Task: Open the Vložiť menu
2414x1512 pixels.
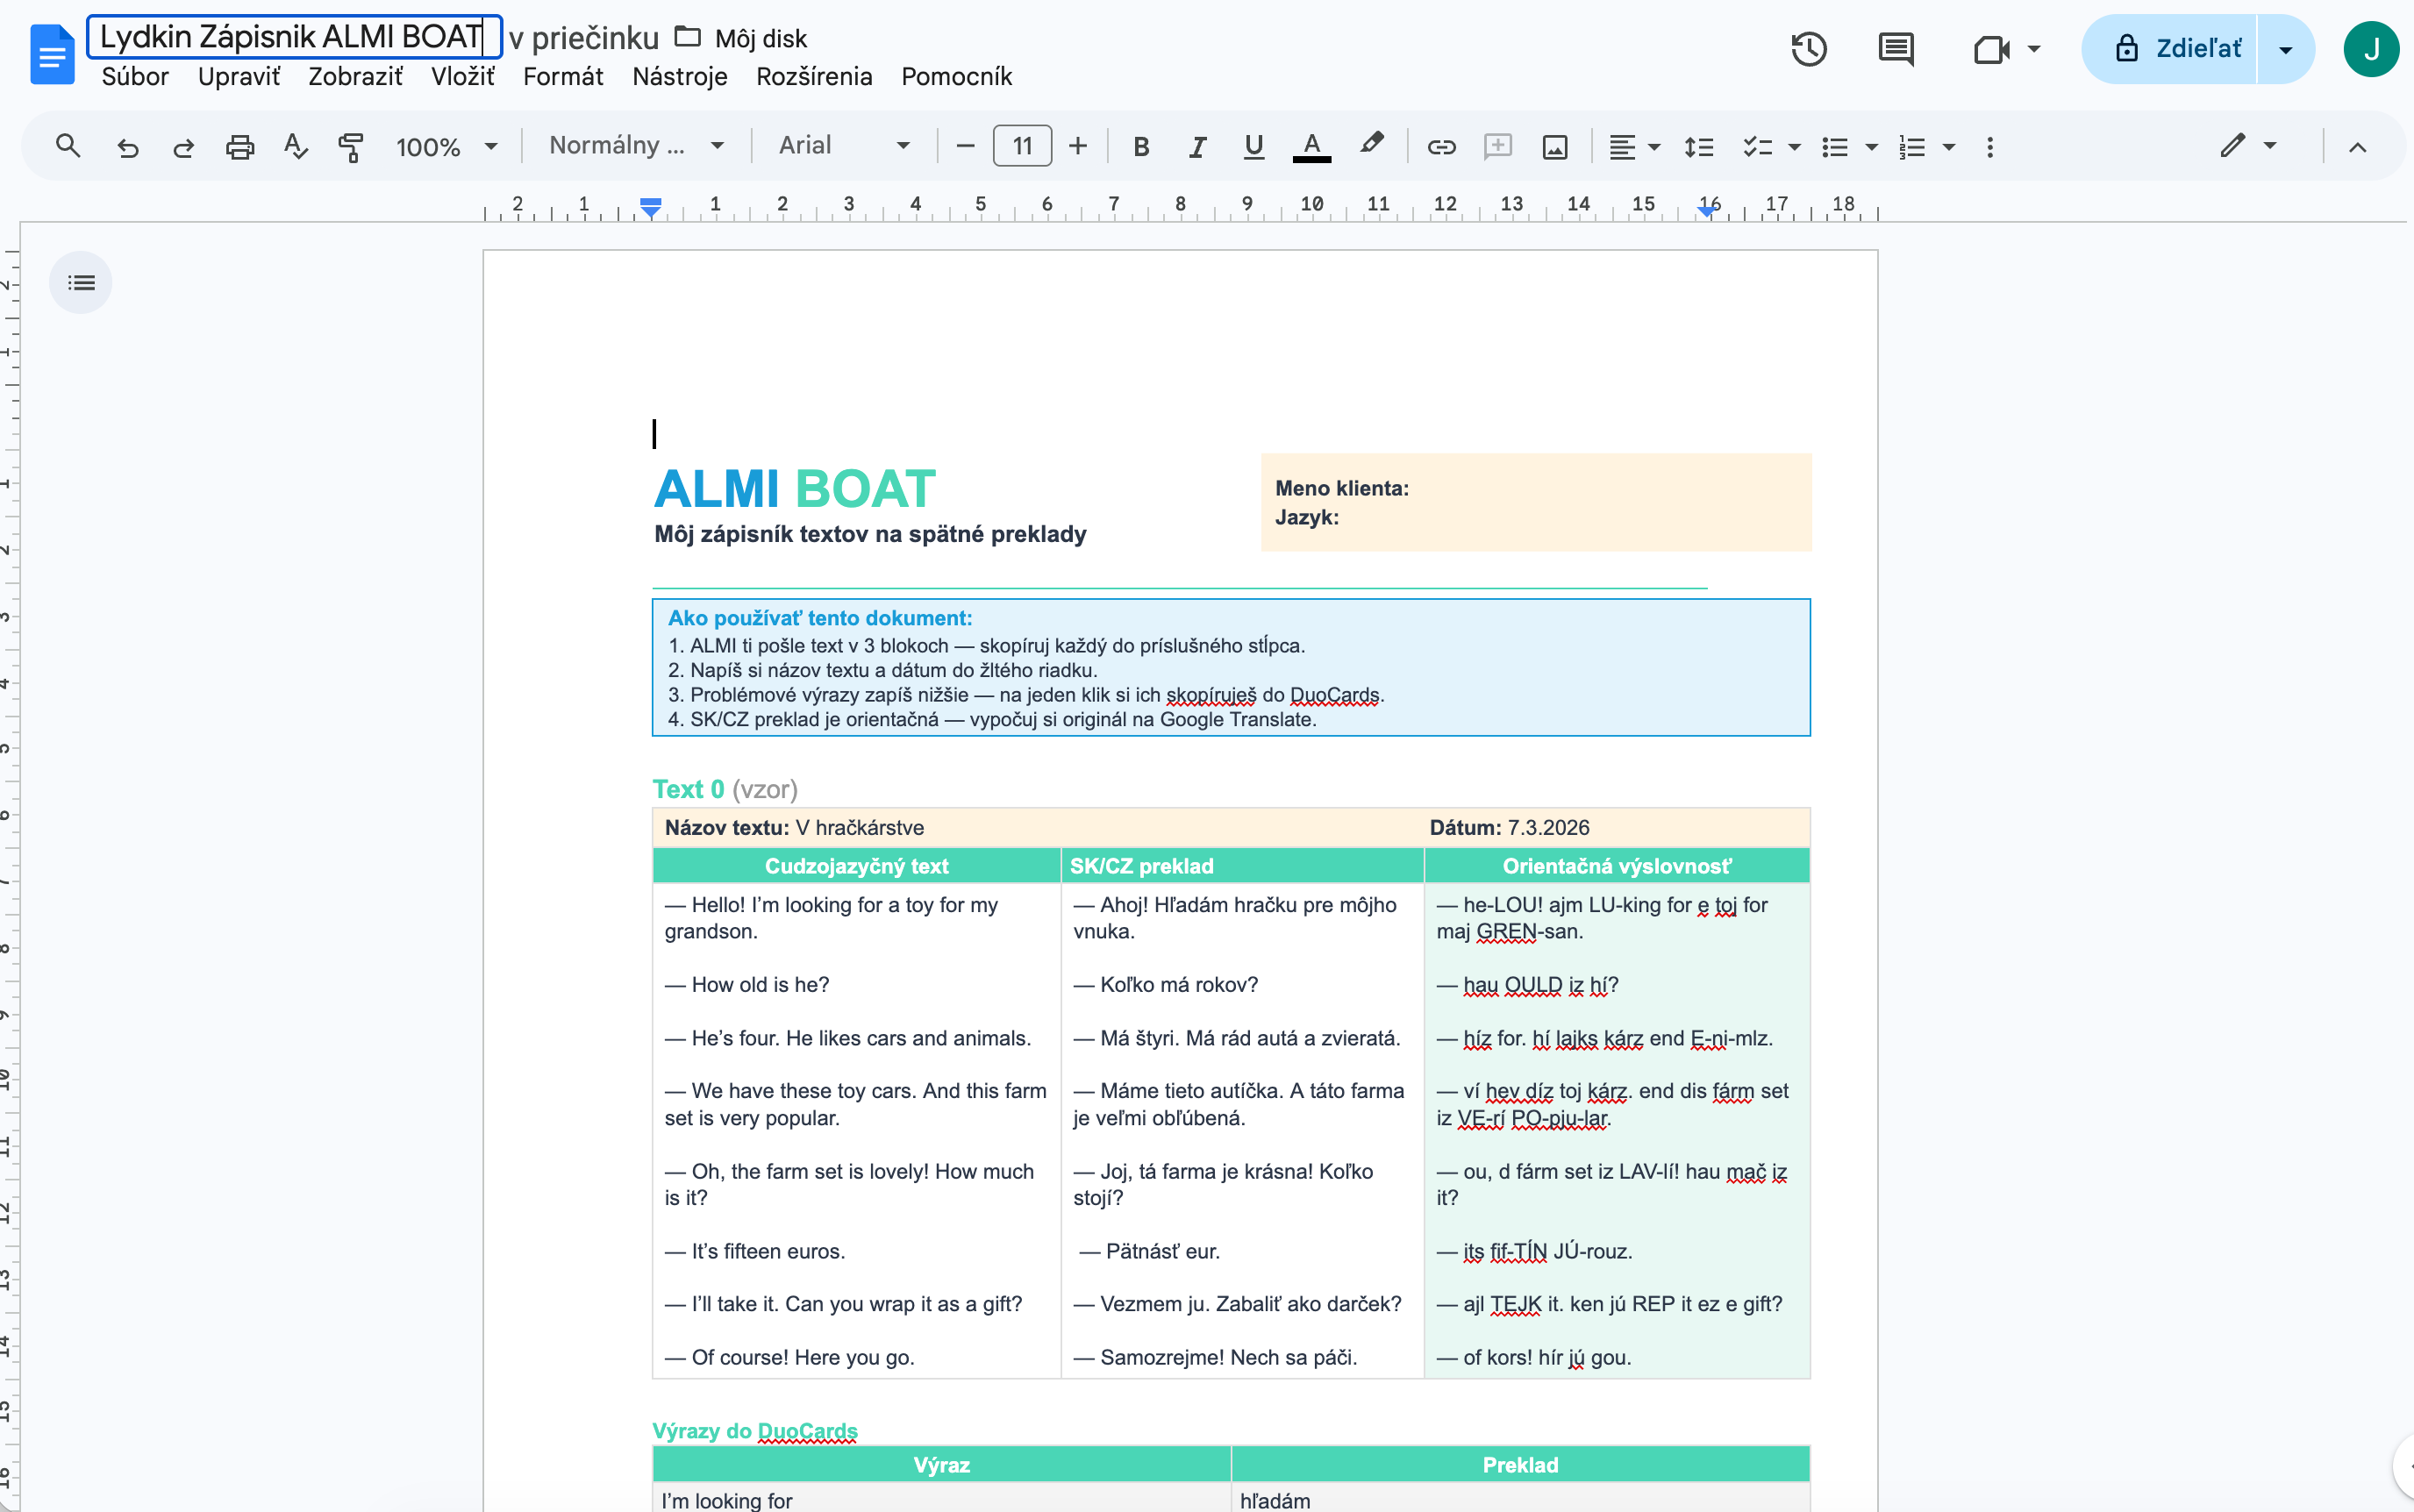Action: tap(462, 77)
